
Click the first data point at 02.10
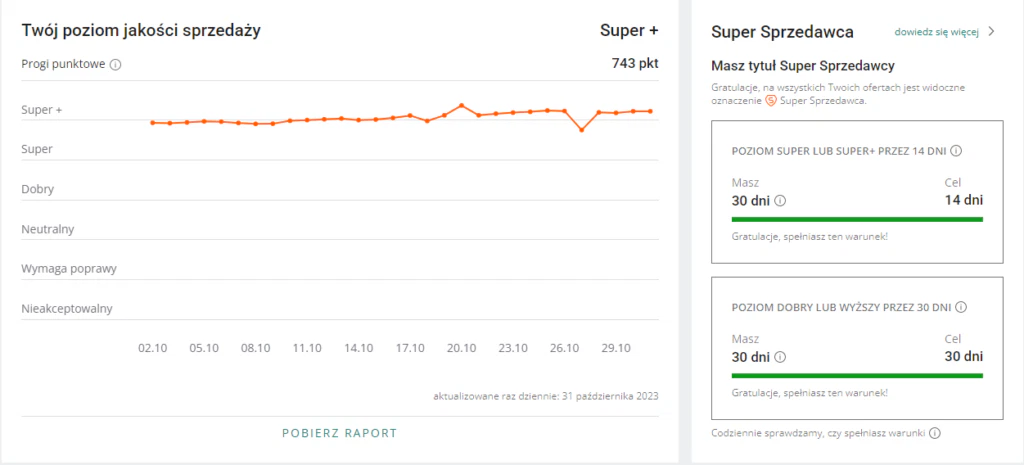pos(152,123)
